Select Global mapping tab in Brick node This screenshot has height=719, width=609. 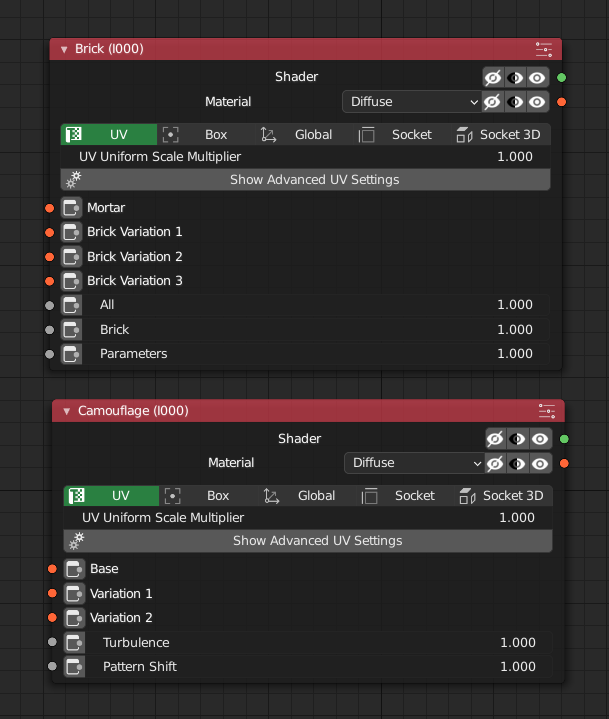(304, 134)
